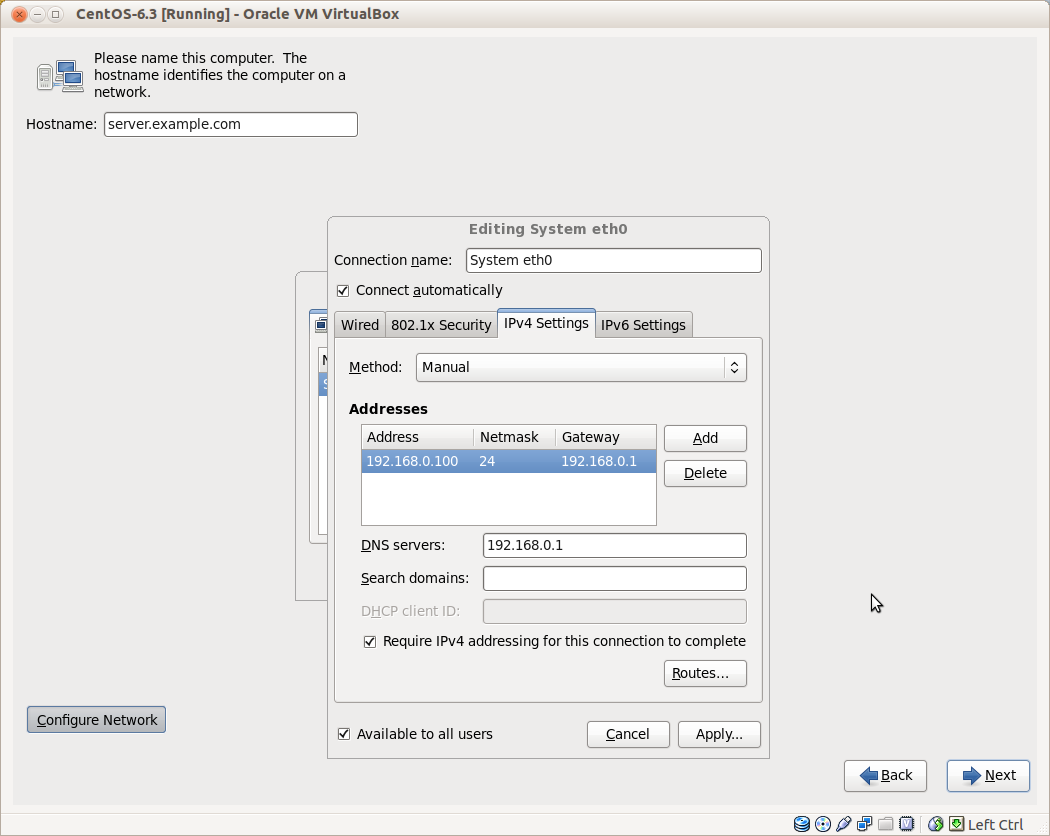Open the Method dropdown set to Manual
Image resolution: width=1050 pixels, height=836 pixels.
(x=581, y=367)
